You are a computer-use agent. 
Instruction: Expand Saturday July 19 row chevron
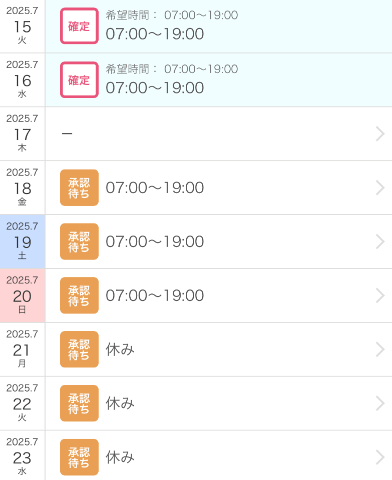click(x=380, y=242)
